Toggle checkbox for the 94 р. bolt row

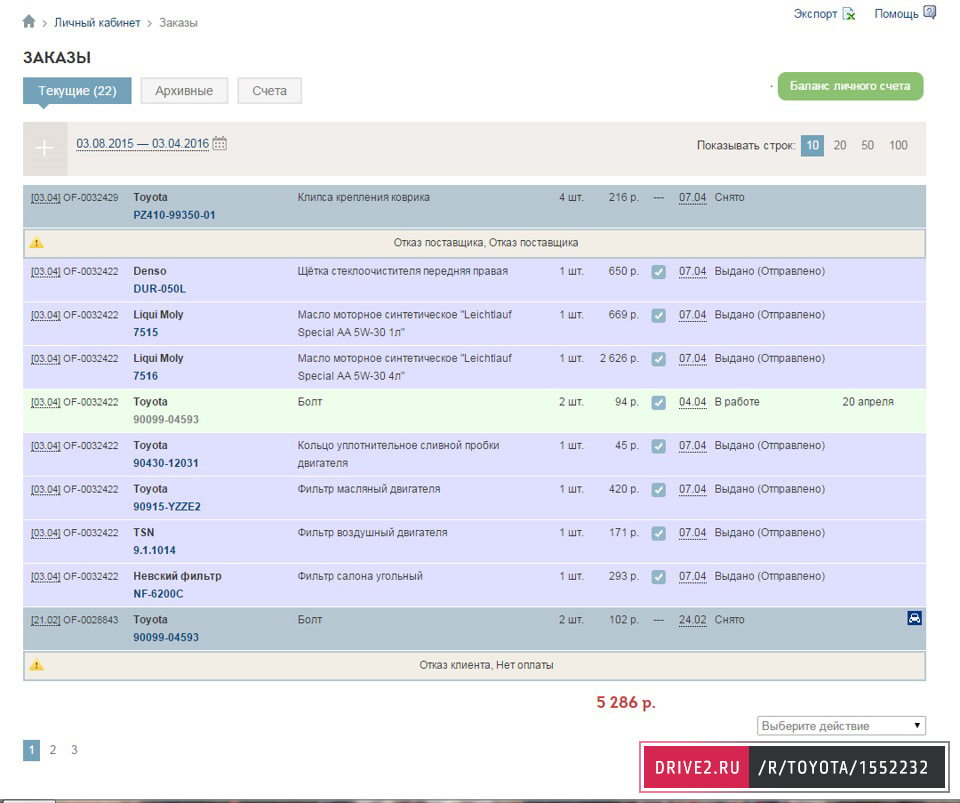[658, 403]
